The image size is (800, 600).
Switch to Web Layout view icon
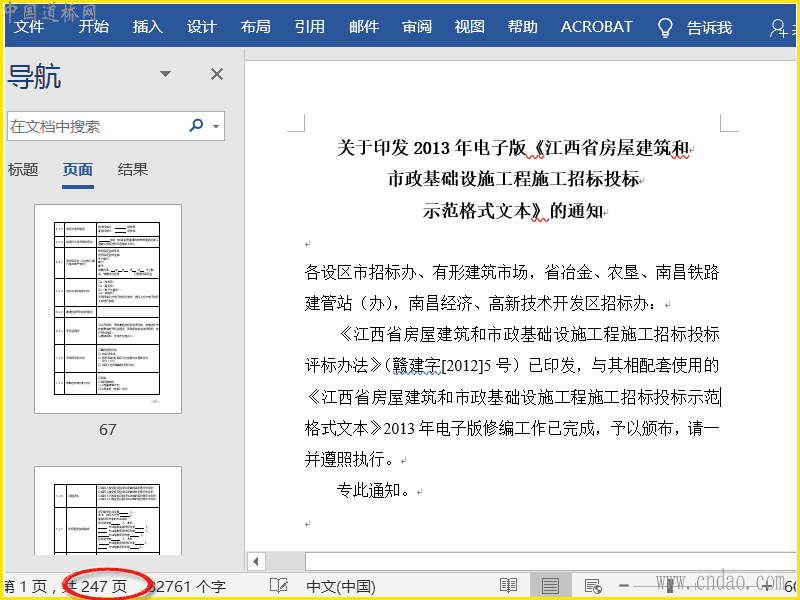(592, 586)
